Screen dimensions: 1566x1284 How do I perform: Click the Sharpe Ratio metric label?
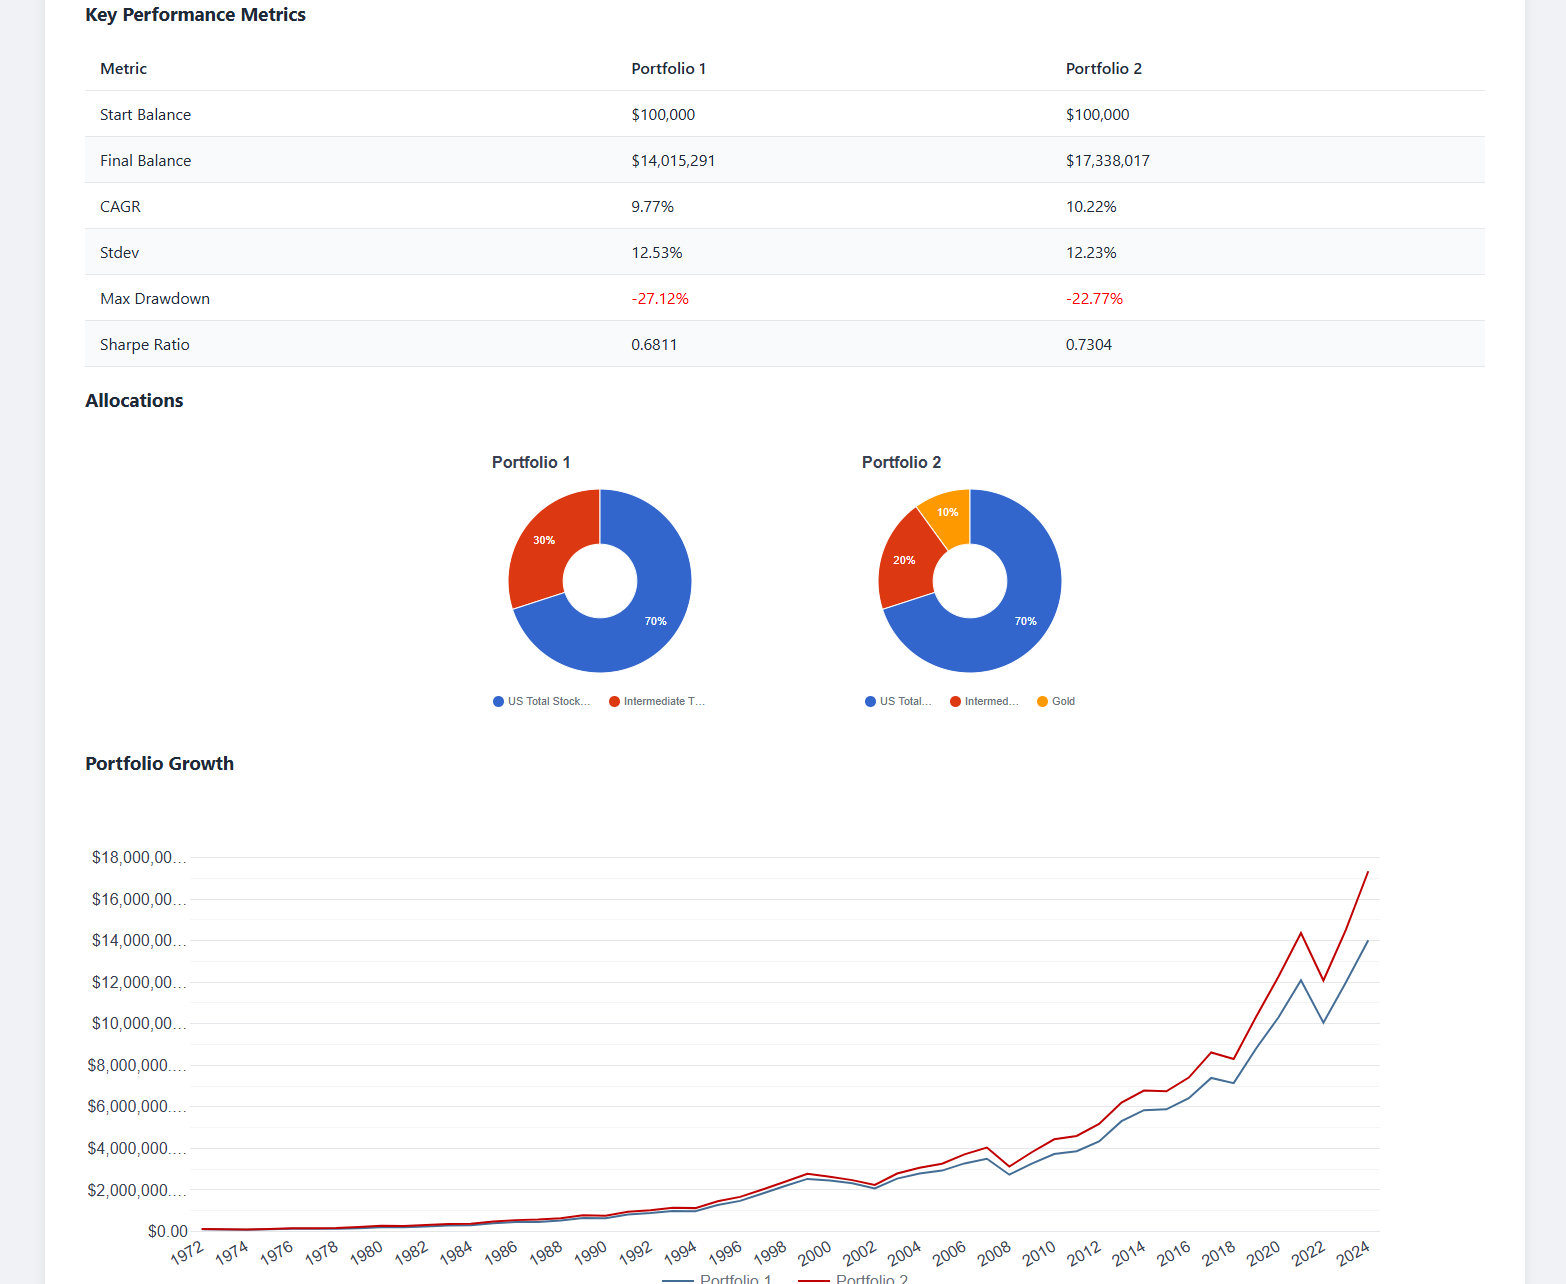(x=144, y=344)
